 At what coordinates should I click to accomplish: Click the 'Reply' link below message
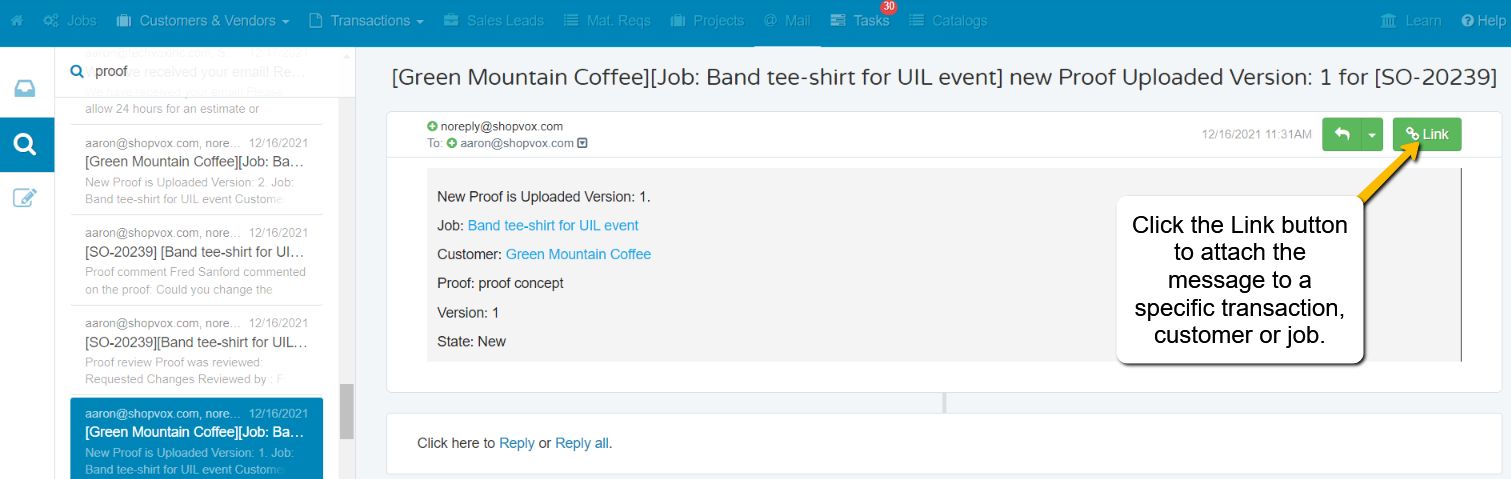click(x=517, y=443)
